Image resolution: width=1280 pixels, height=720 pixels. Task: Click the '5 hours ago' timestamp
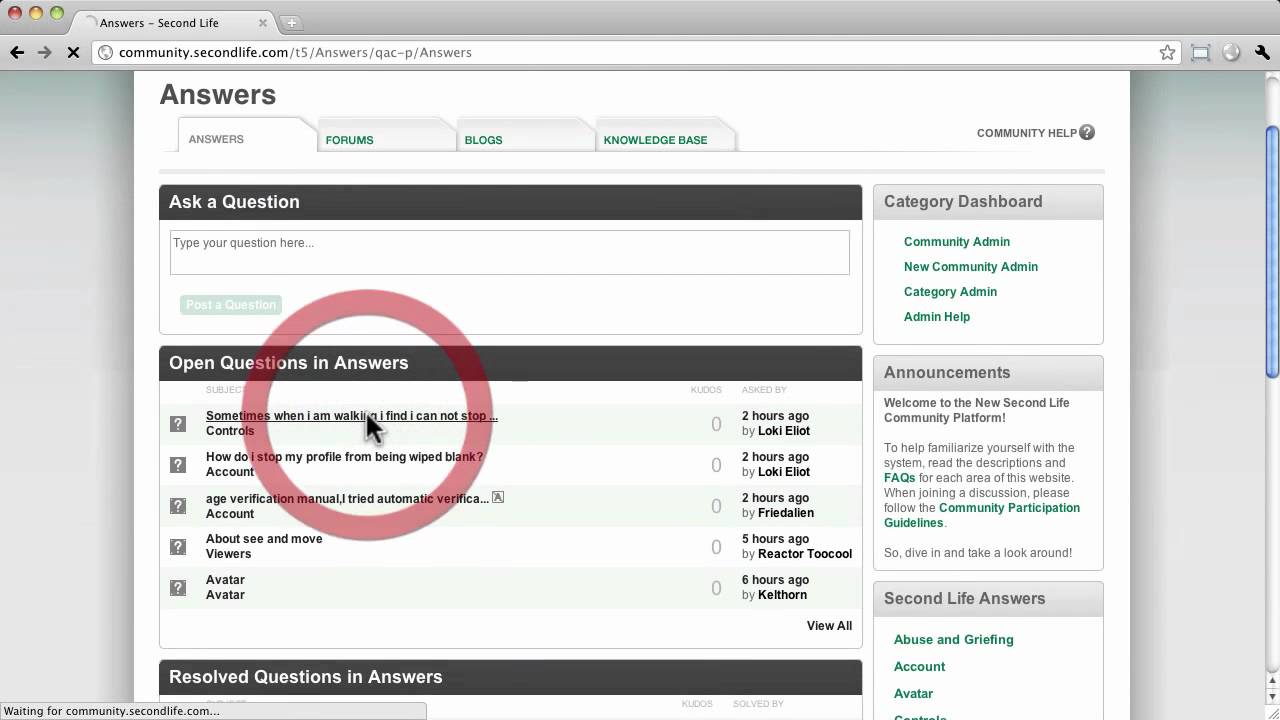(x=775, y=539)
